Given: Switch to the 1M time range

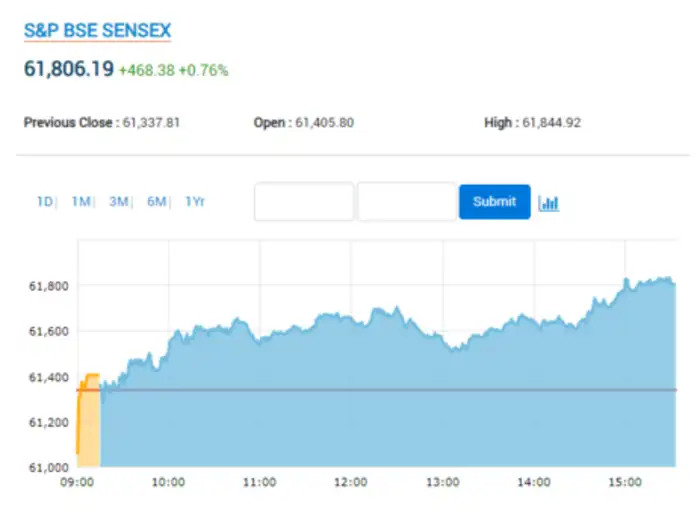Looking at the screenshot, I should pyautogui.click(x=80, y=202).
